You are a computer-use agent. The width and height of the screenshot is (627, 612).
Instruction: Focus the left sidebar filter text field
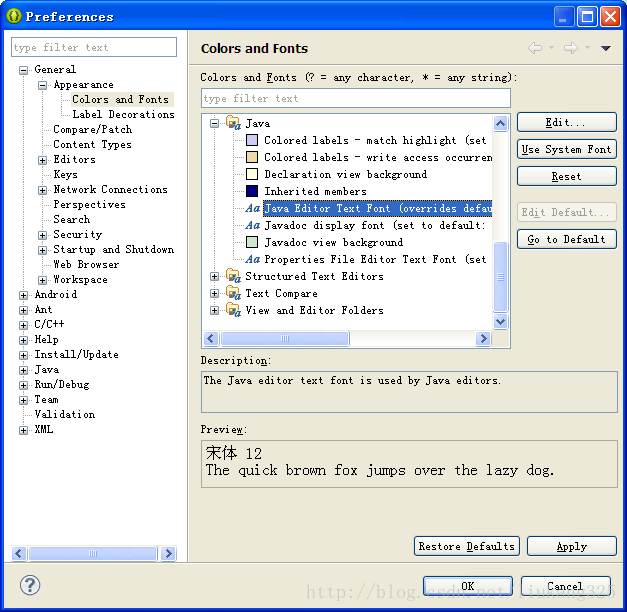click(x=94, y=47)
